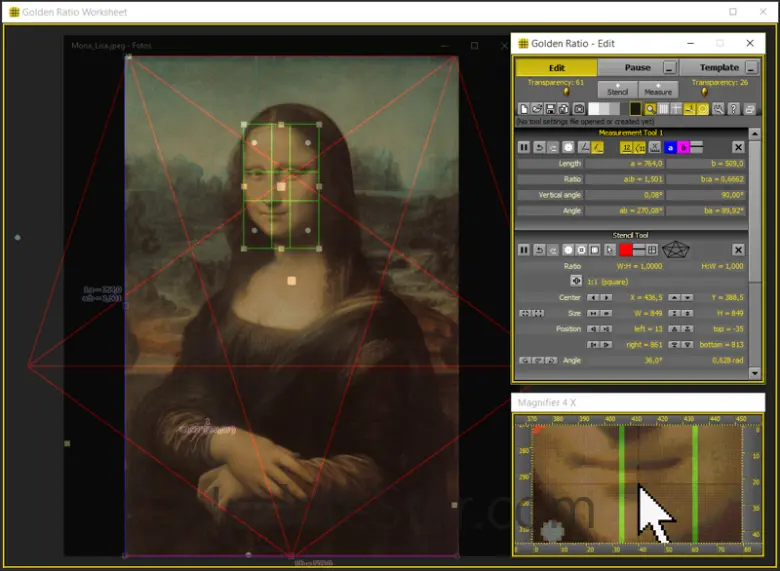Click the new file icon in toolbar
The image size is (780, 571).
522,109
